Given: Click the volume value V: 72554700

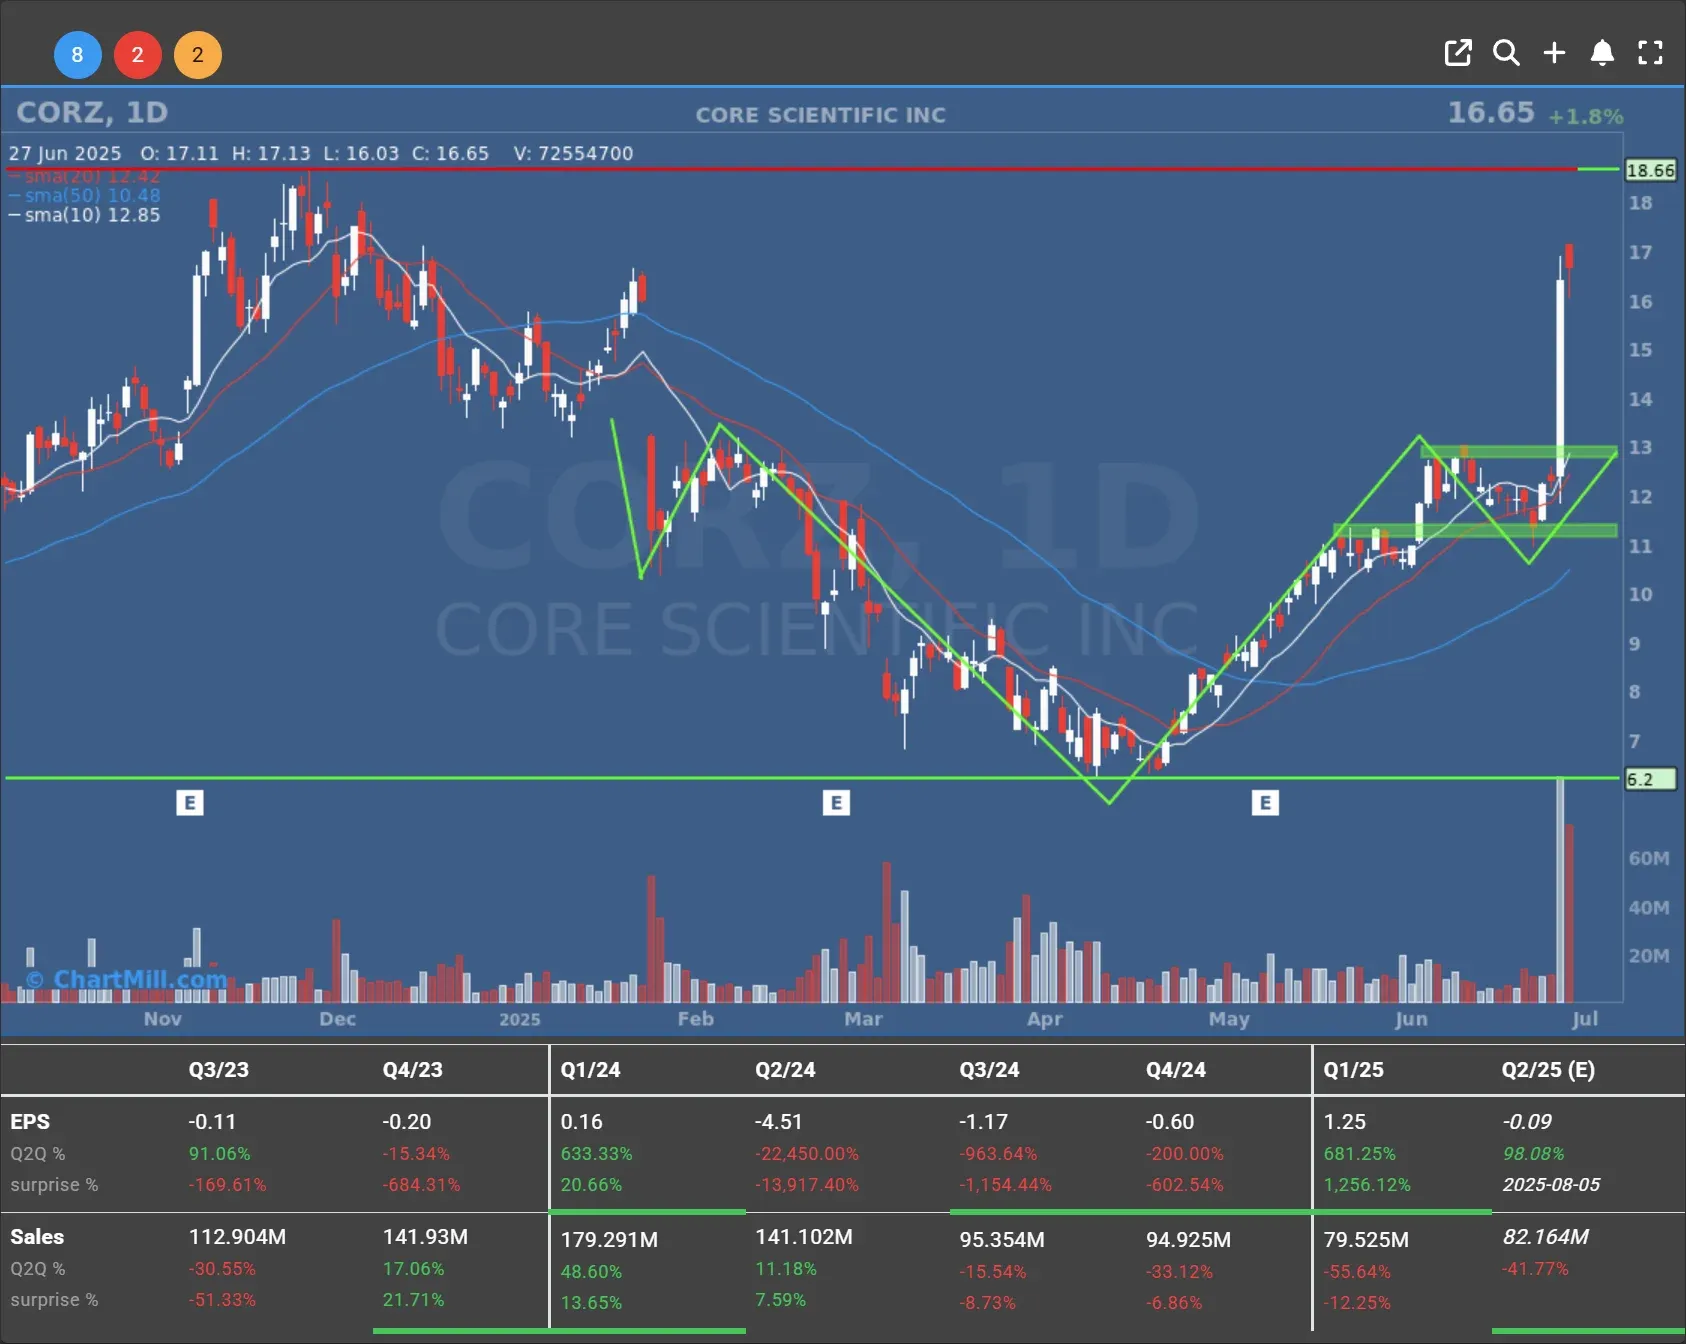Looking at the screenshot, I should 573,153.
